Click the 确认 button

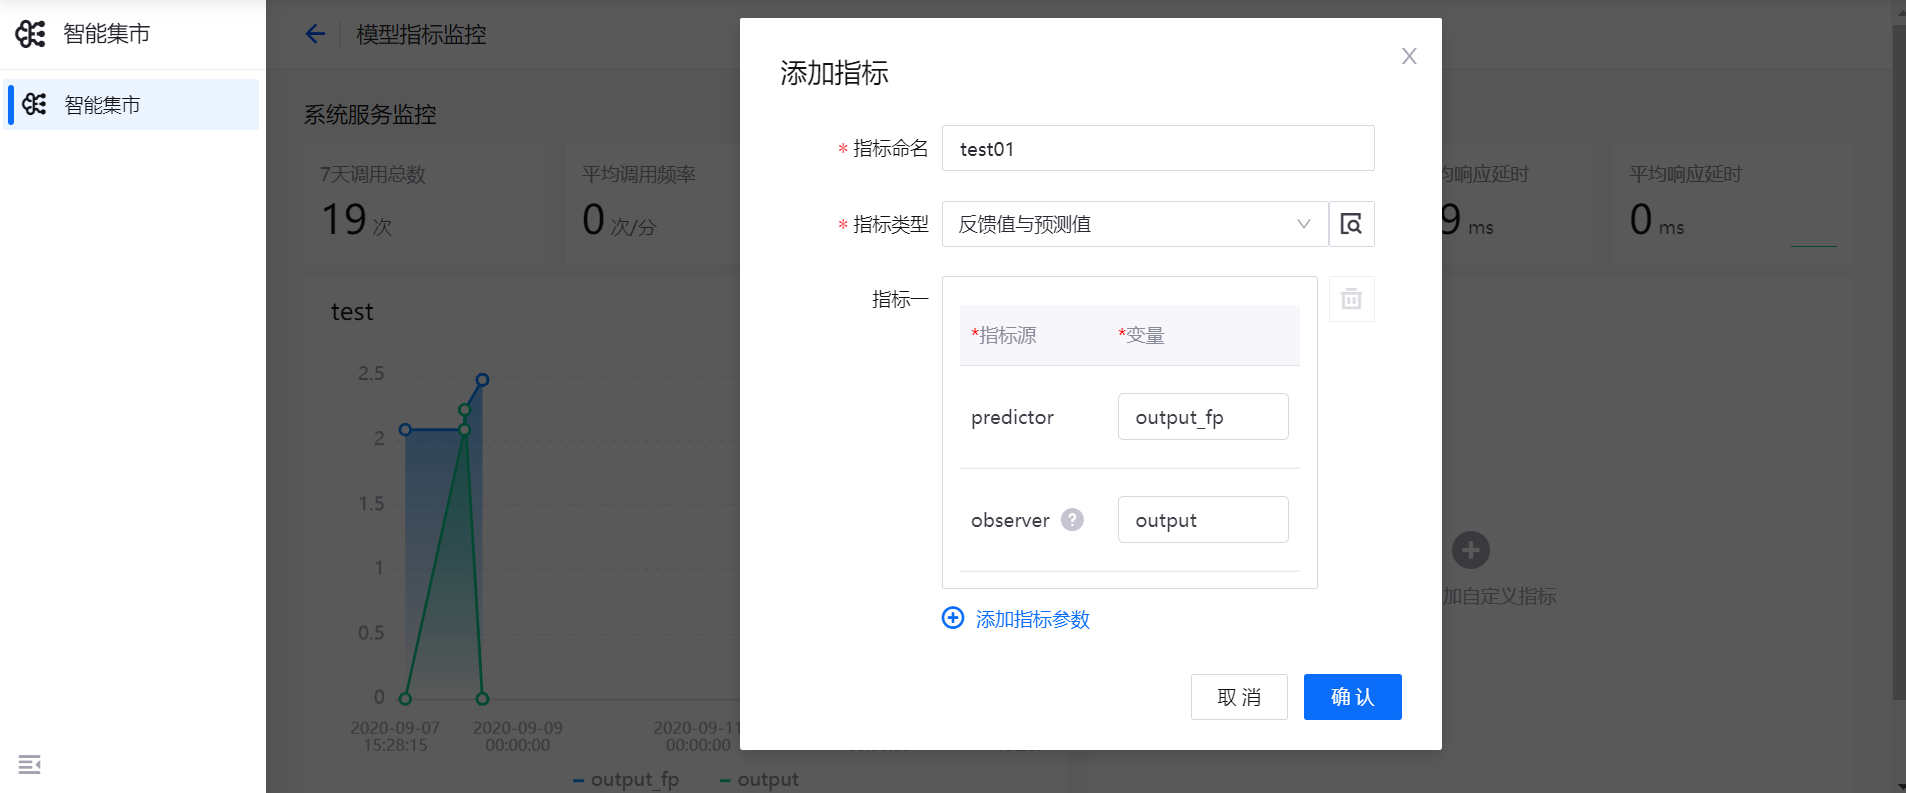(x=1352, y=697)
